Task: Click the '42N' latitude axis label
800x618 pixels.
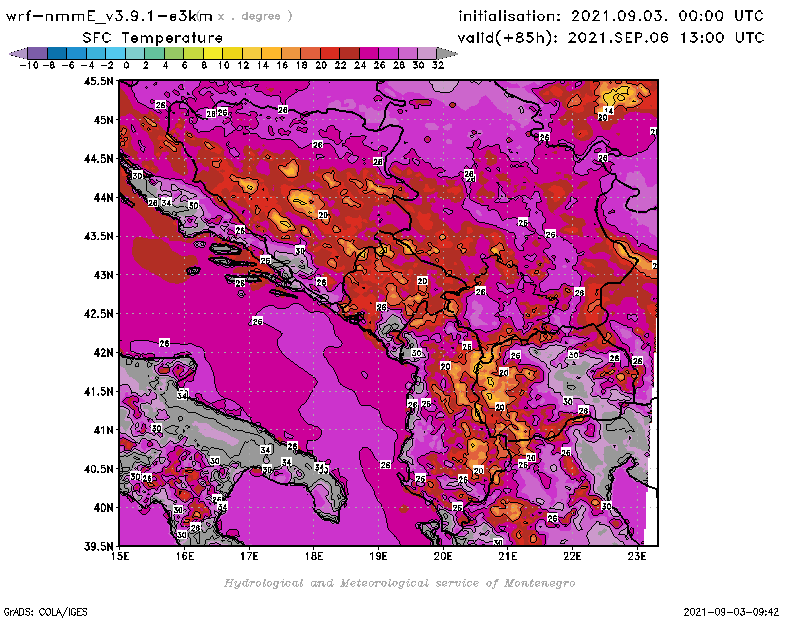Action: (x=103, y=352)
